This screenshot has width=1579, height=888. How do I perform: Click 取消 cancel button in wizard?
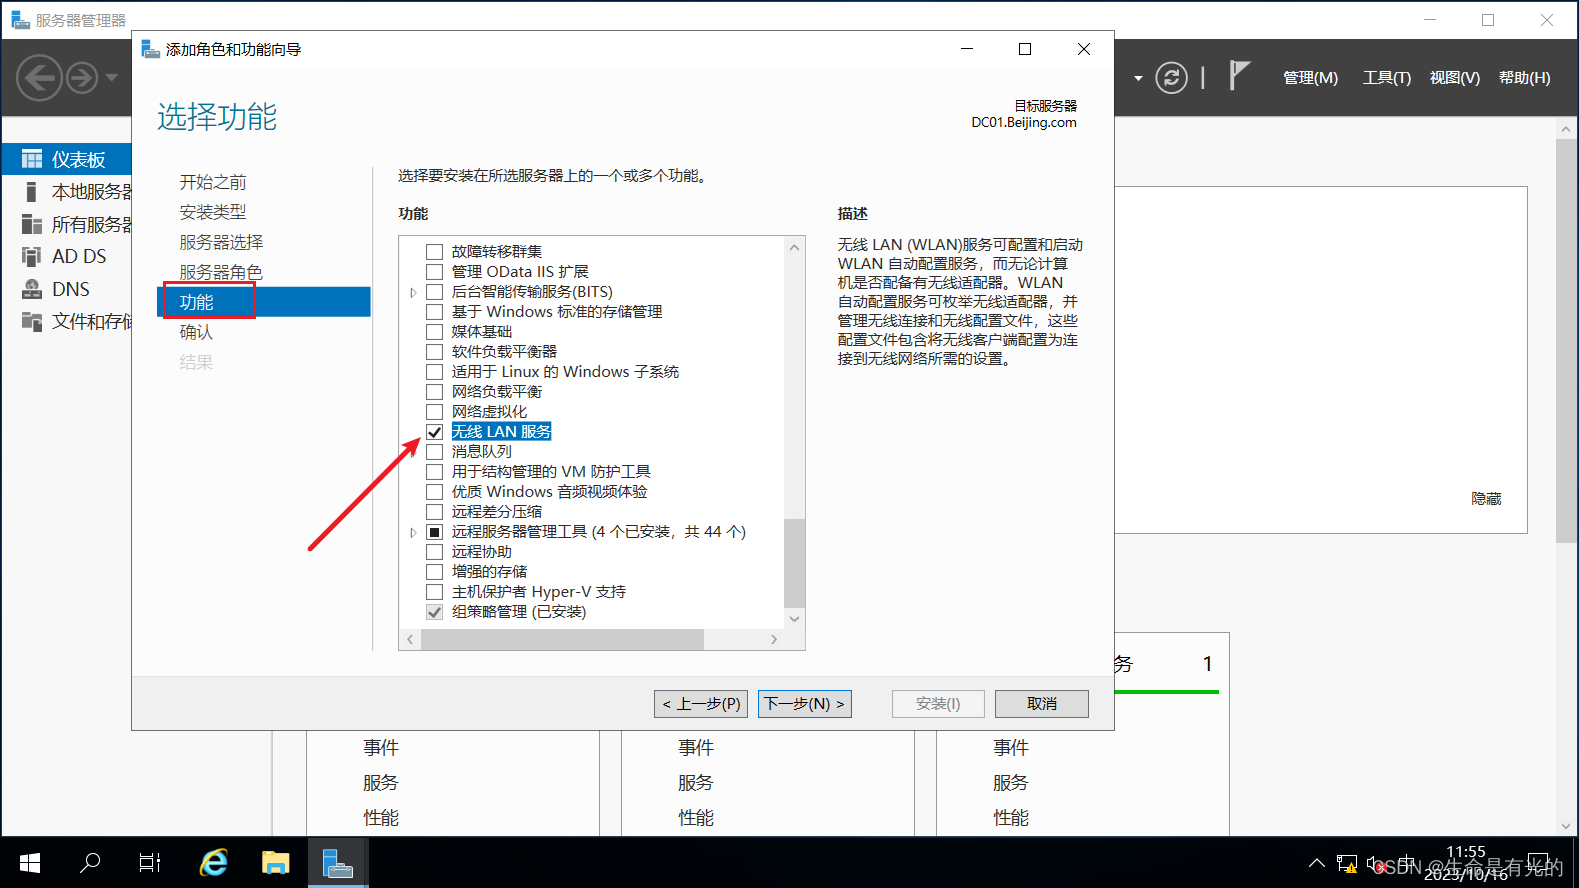[1042, 704]
